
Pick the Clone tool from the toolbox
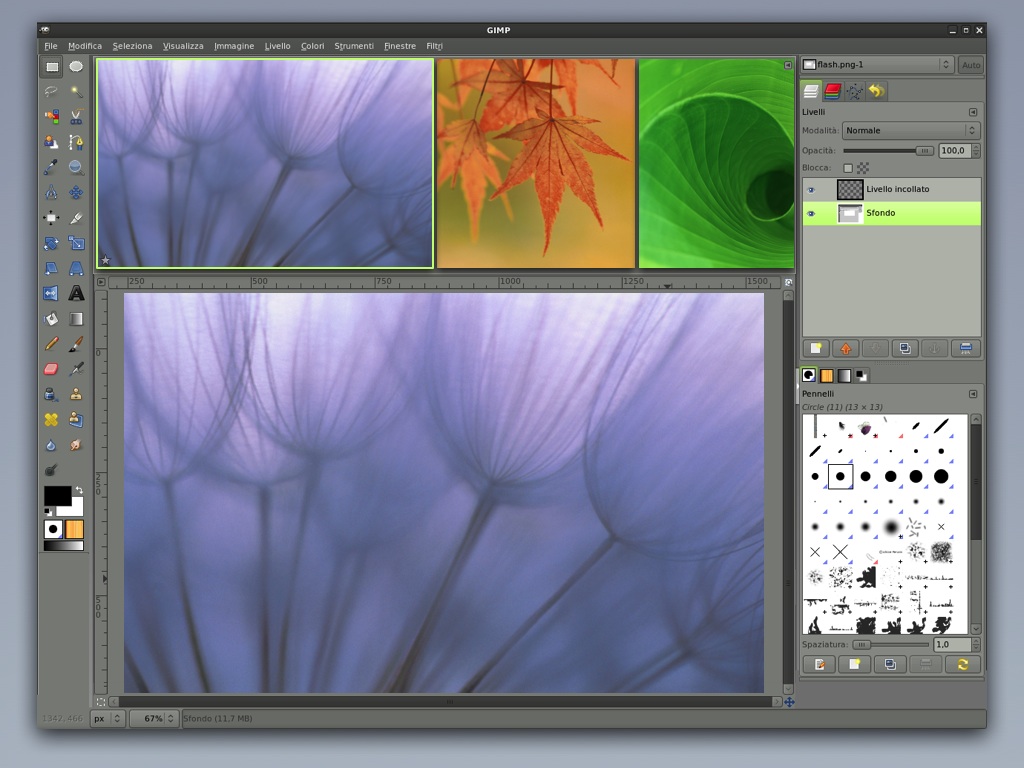pos(77,394)
